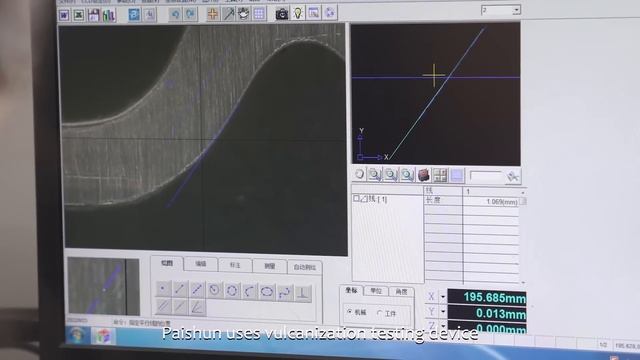The height and width of the screenshot is (360, 640).
Task: Select the dotted circle tool
Action: [x=232, y=291]
